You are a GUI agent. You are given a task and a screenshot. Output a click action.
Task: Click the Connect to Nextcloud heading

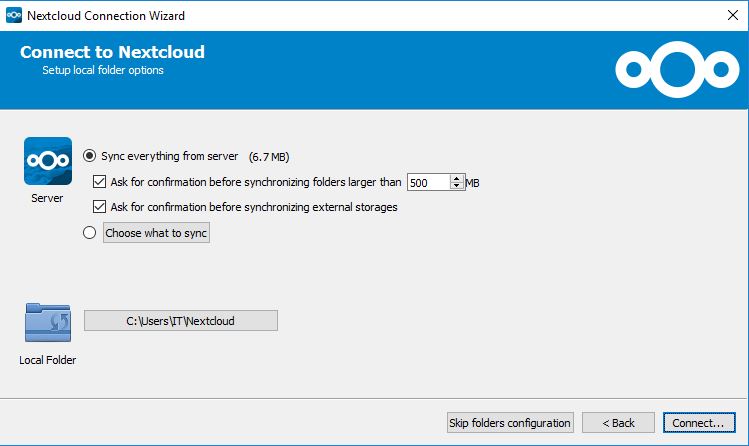(x=112, y=52)
